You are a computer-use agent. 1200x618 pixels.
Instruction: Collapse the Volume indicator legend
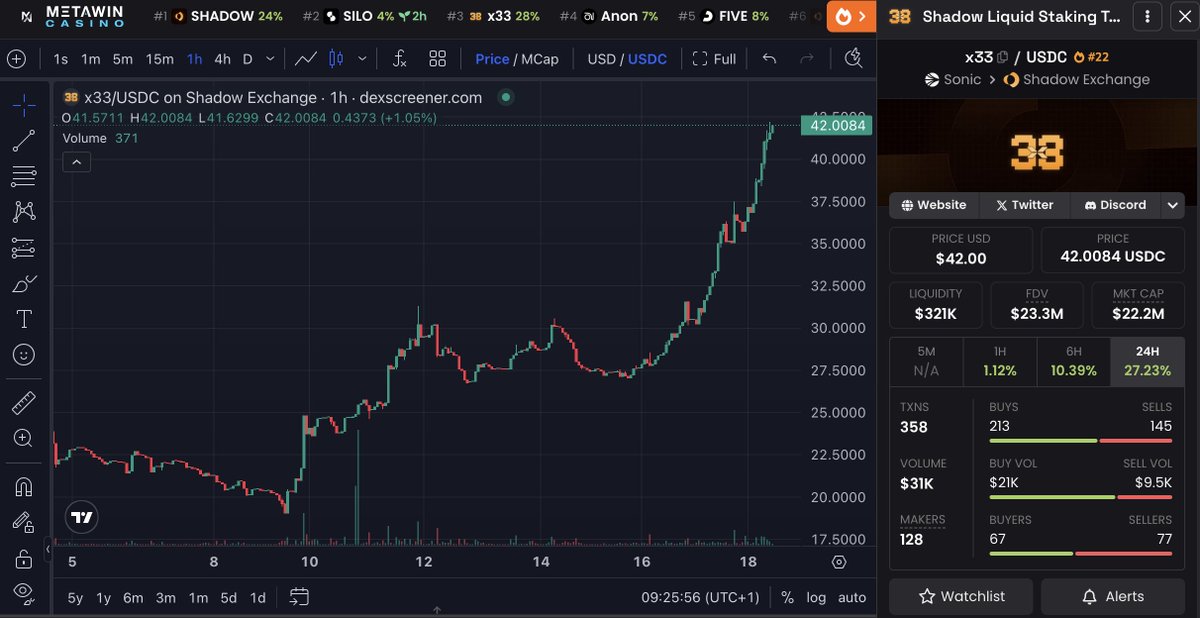click(77, 161)
